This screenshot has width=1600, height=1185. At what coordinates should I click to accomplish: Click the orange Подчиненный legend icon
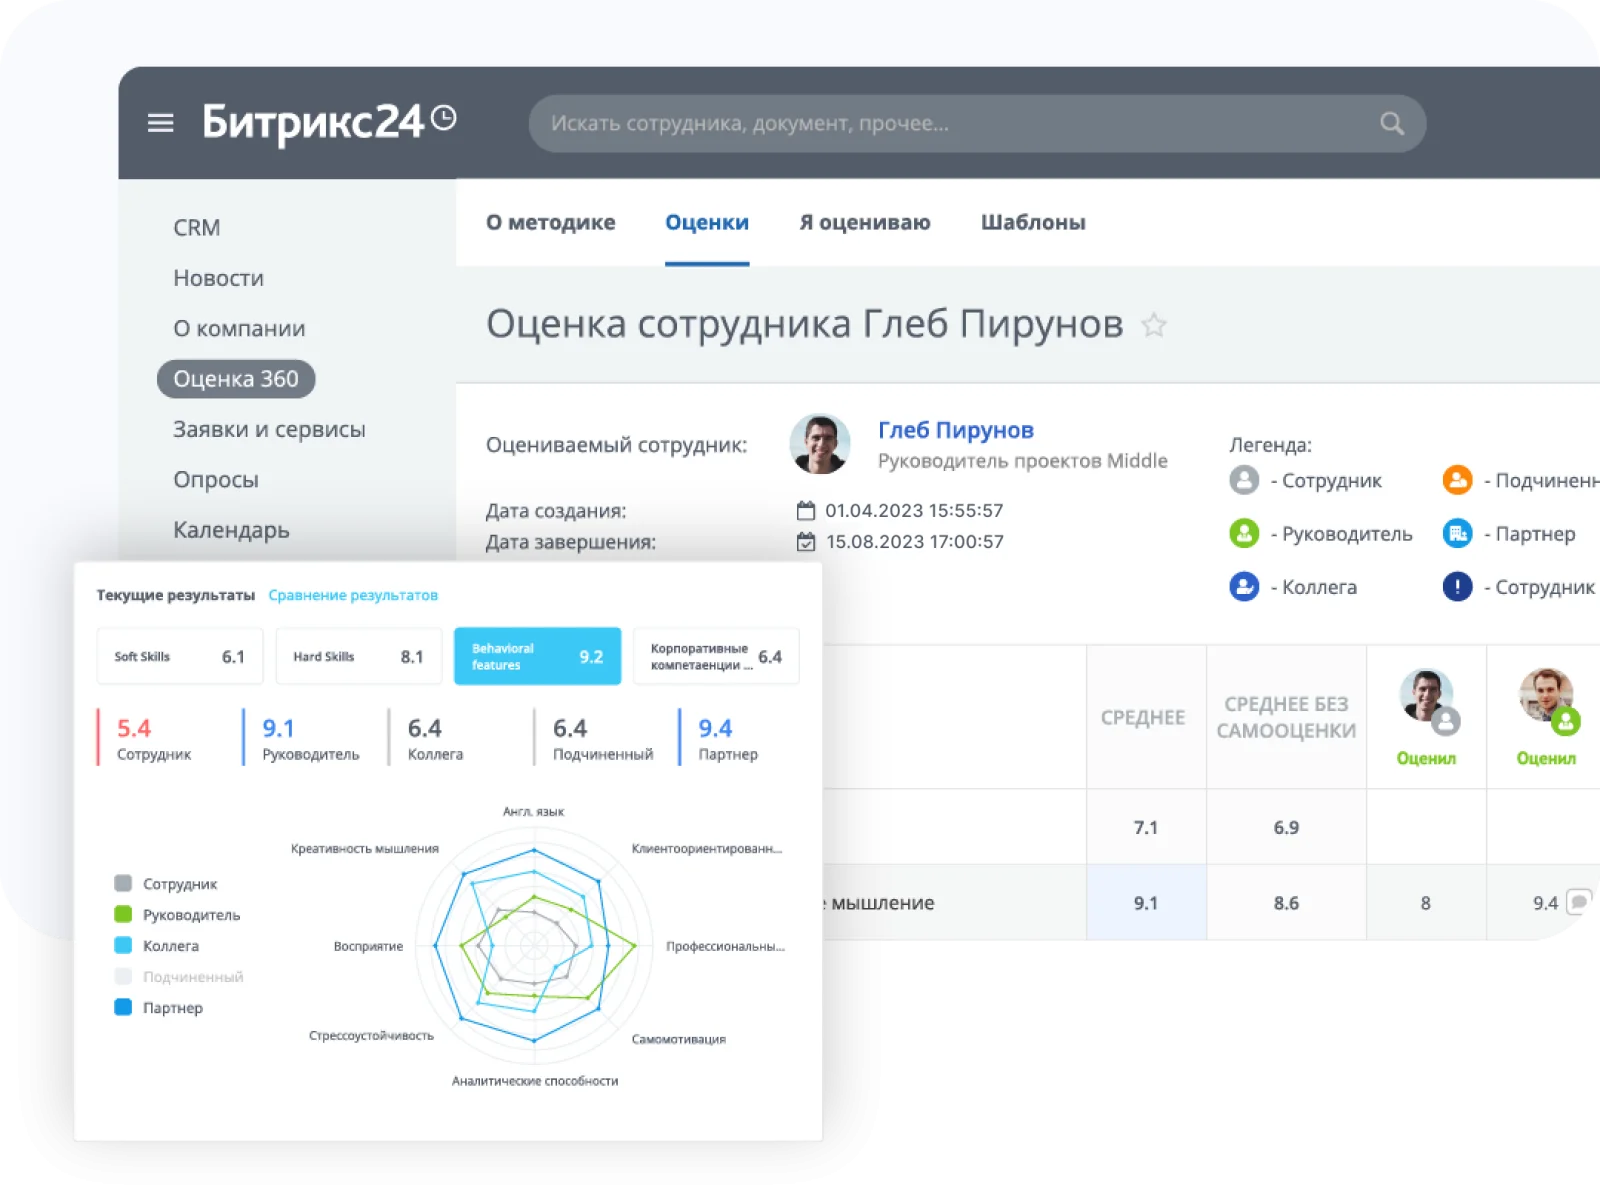pos(1457,480)
